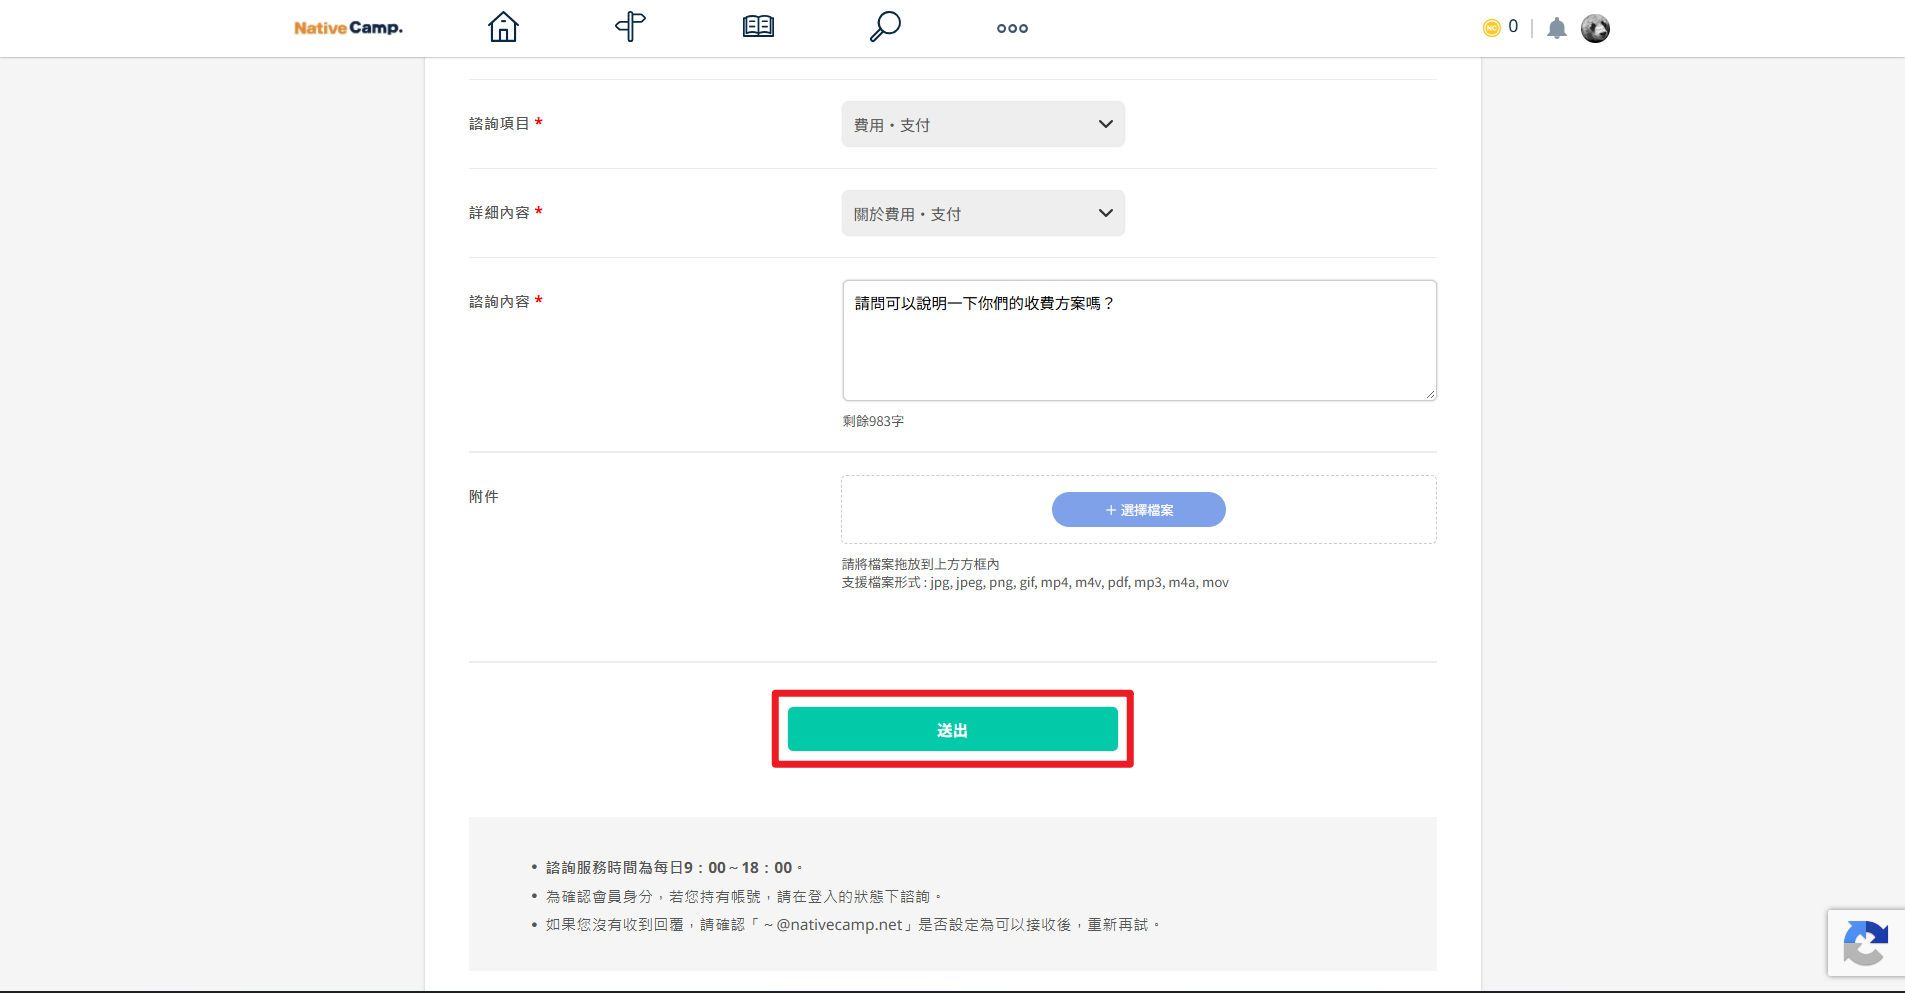Click the dashed file drop zone
1905x993 pixels.
pos(1139,510)
